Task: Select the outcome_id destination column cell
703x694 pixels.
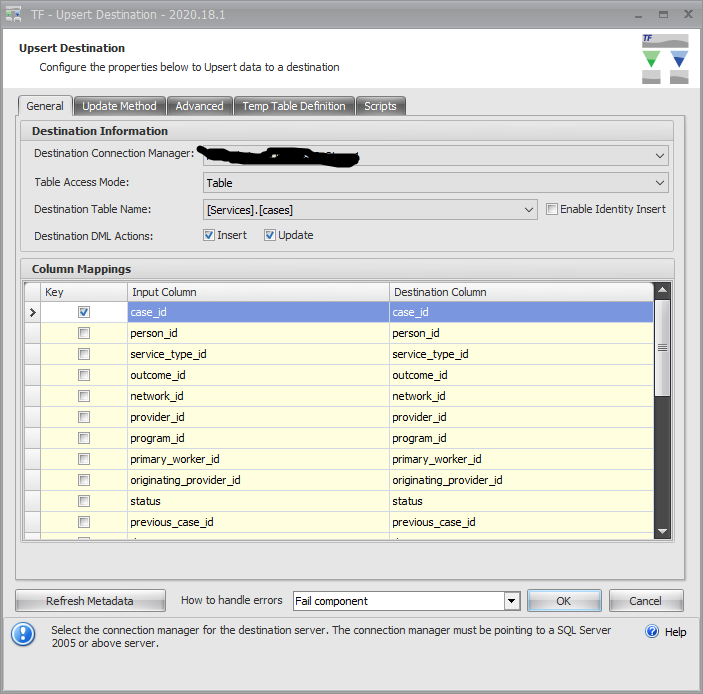Action: point(521,375)
